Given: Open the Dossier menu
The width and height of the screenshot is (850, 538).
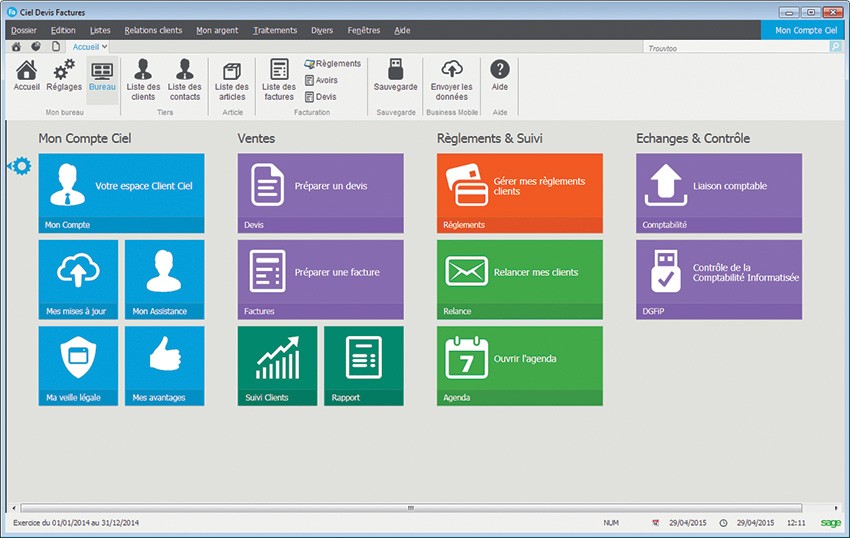Looking at the screenshot, I should click(23, 30).
